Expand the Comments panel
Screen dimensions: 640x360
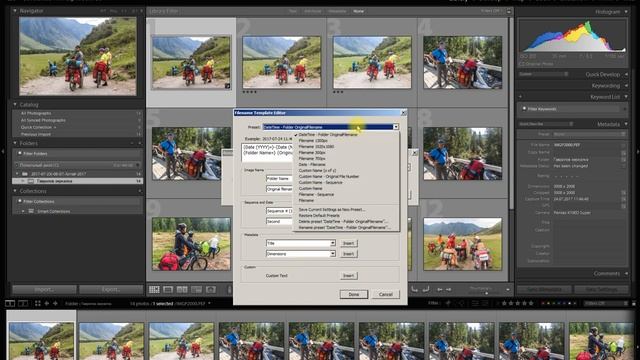626,273
